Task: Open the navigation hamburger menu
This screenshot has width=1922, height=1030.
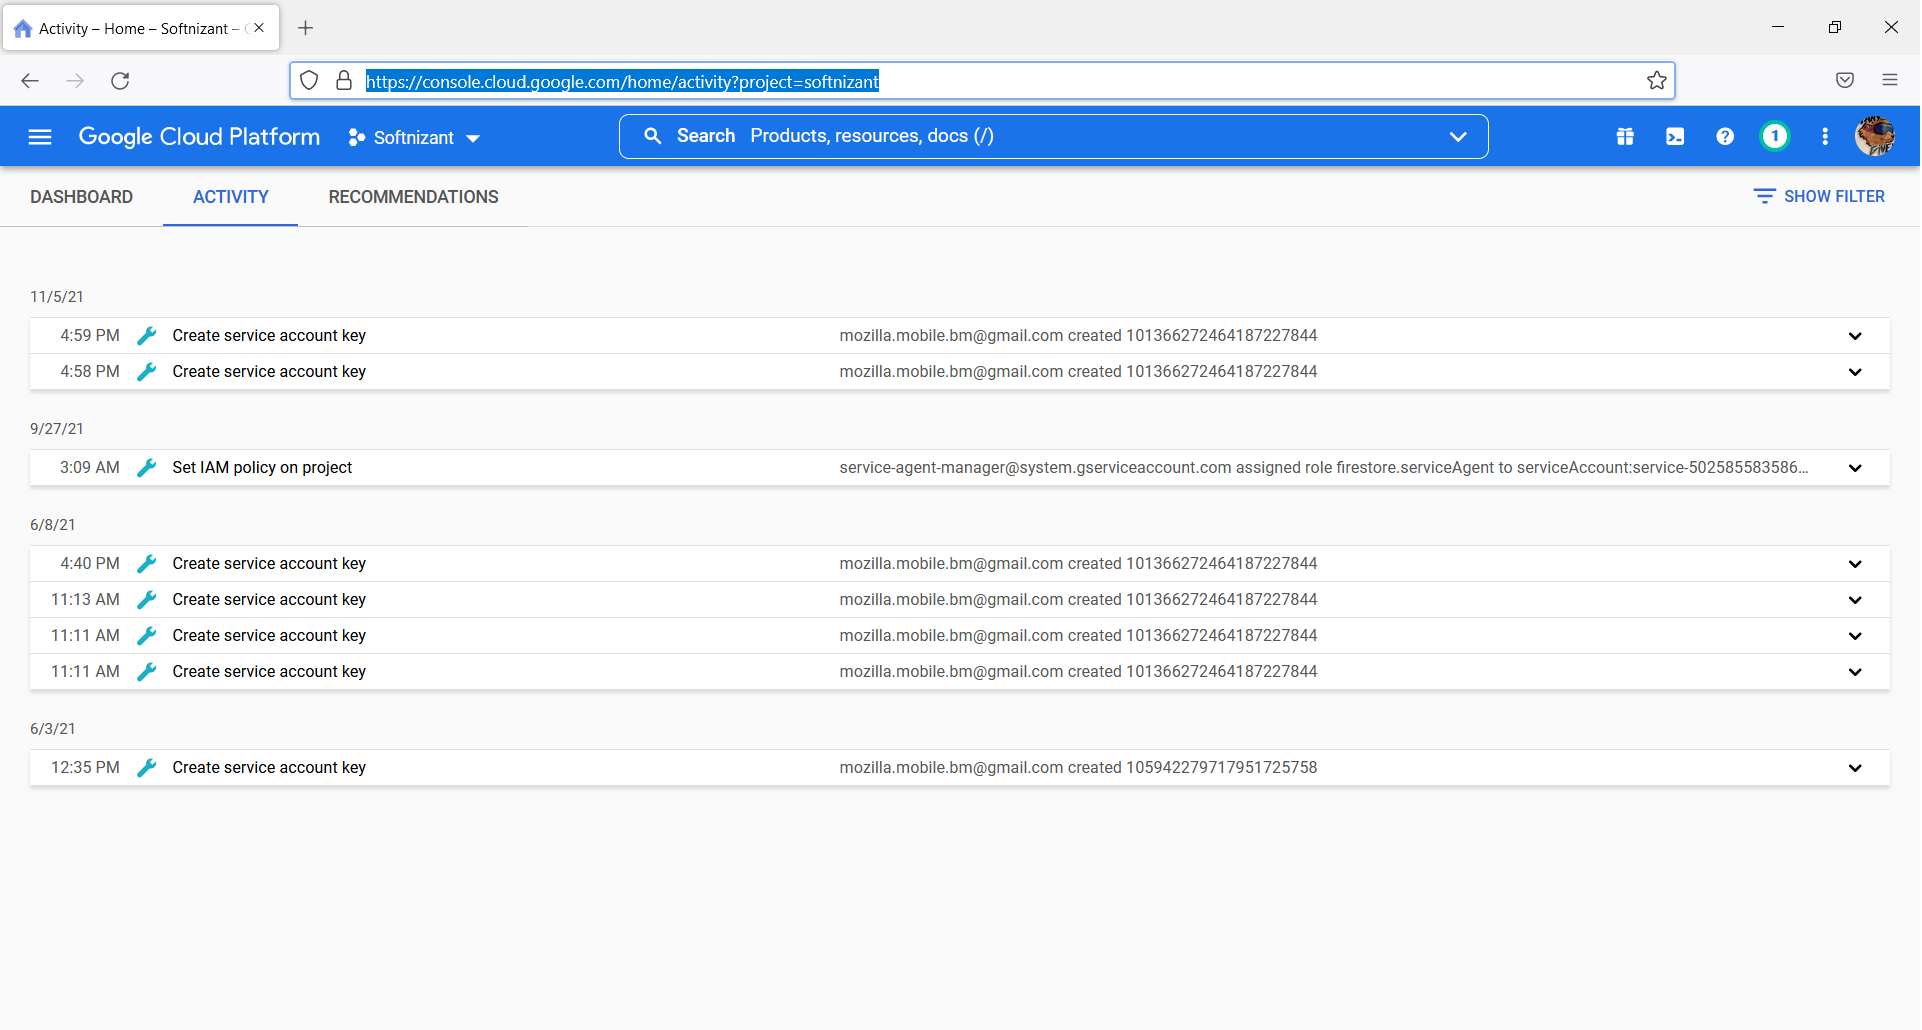Action: pyautogui.click(x=39, y=136)
